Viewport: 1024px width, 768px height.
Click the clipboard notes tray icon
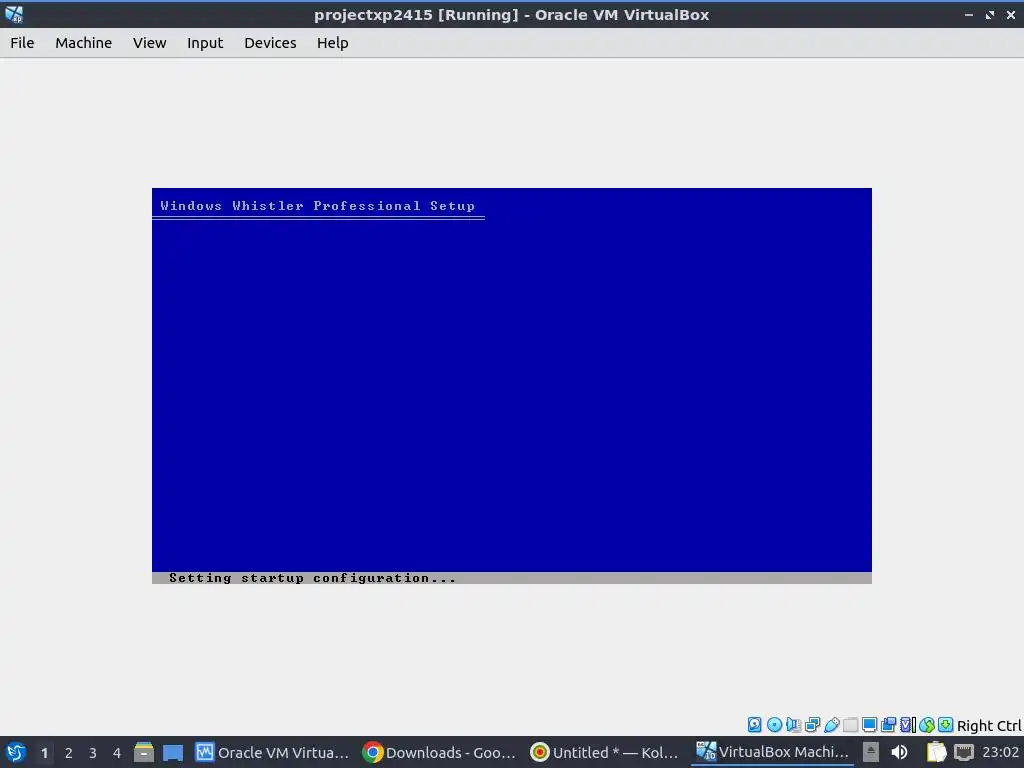[936, 752]
